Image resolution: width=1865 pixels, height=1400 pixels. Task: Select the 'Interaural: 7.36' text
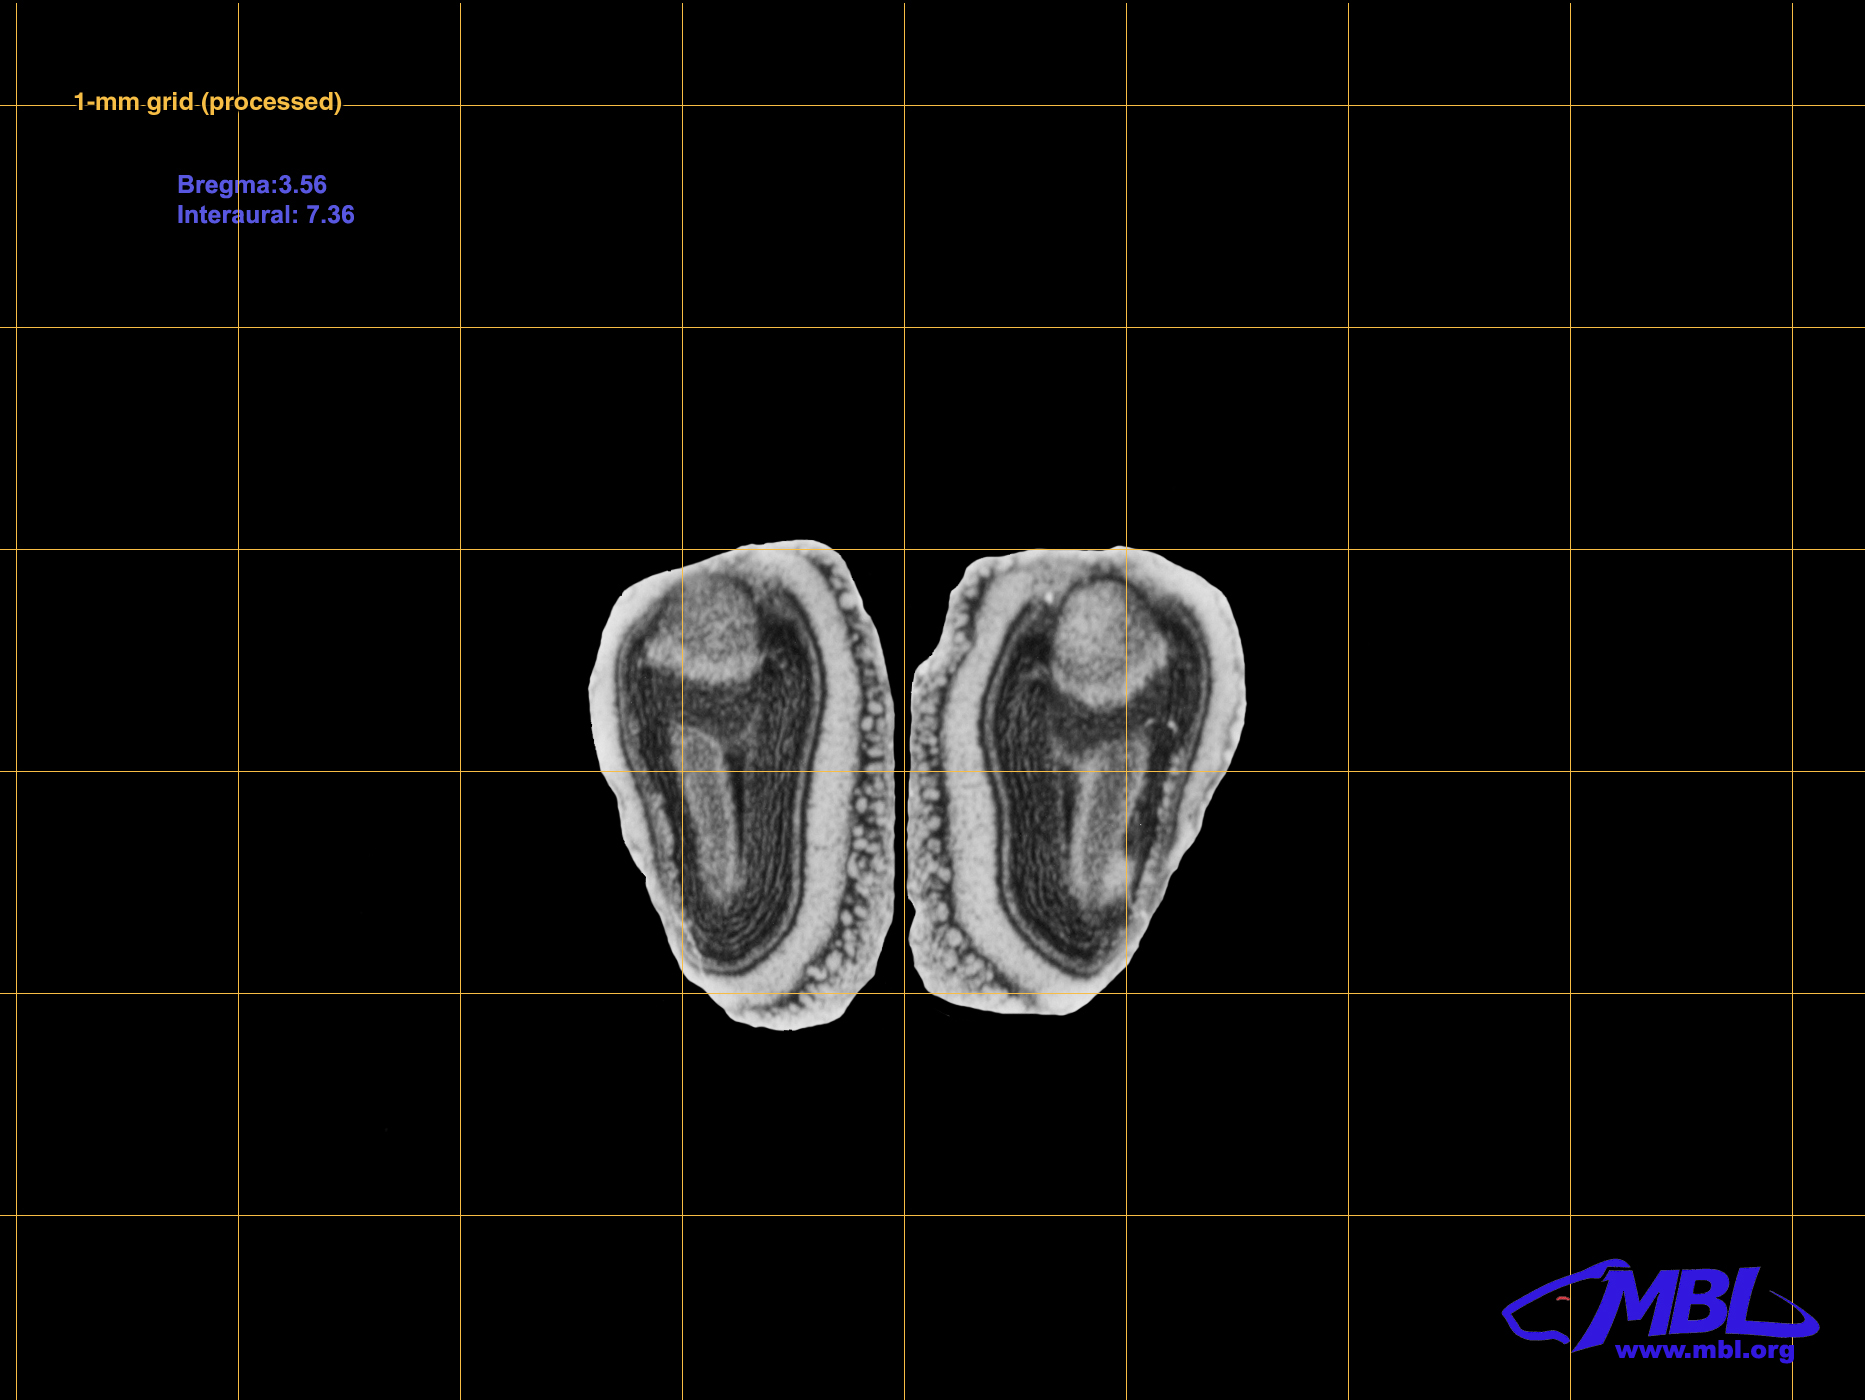pos(266,215)
